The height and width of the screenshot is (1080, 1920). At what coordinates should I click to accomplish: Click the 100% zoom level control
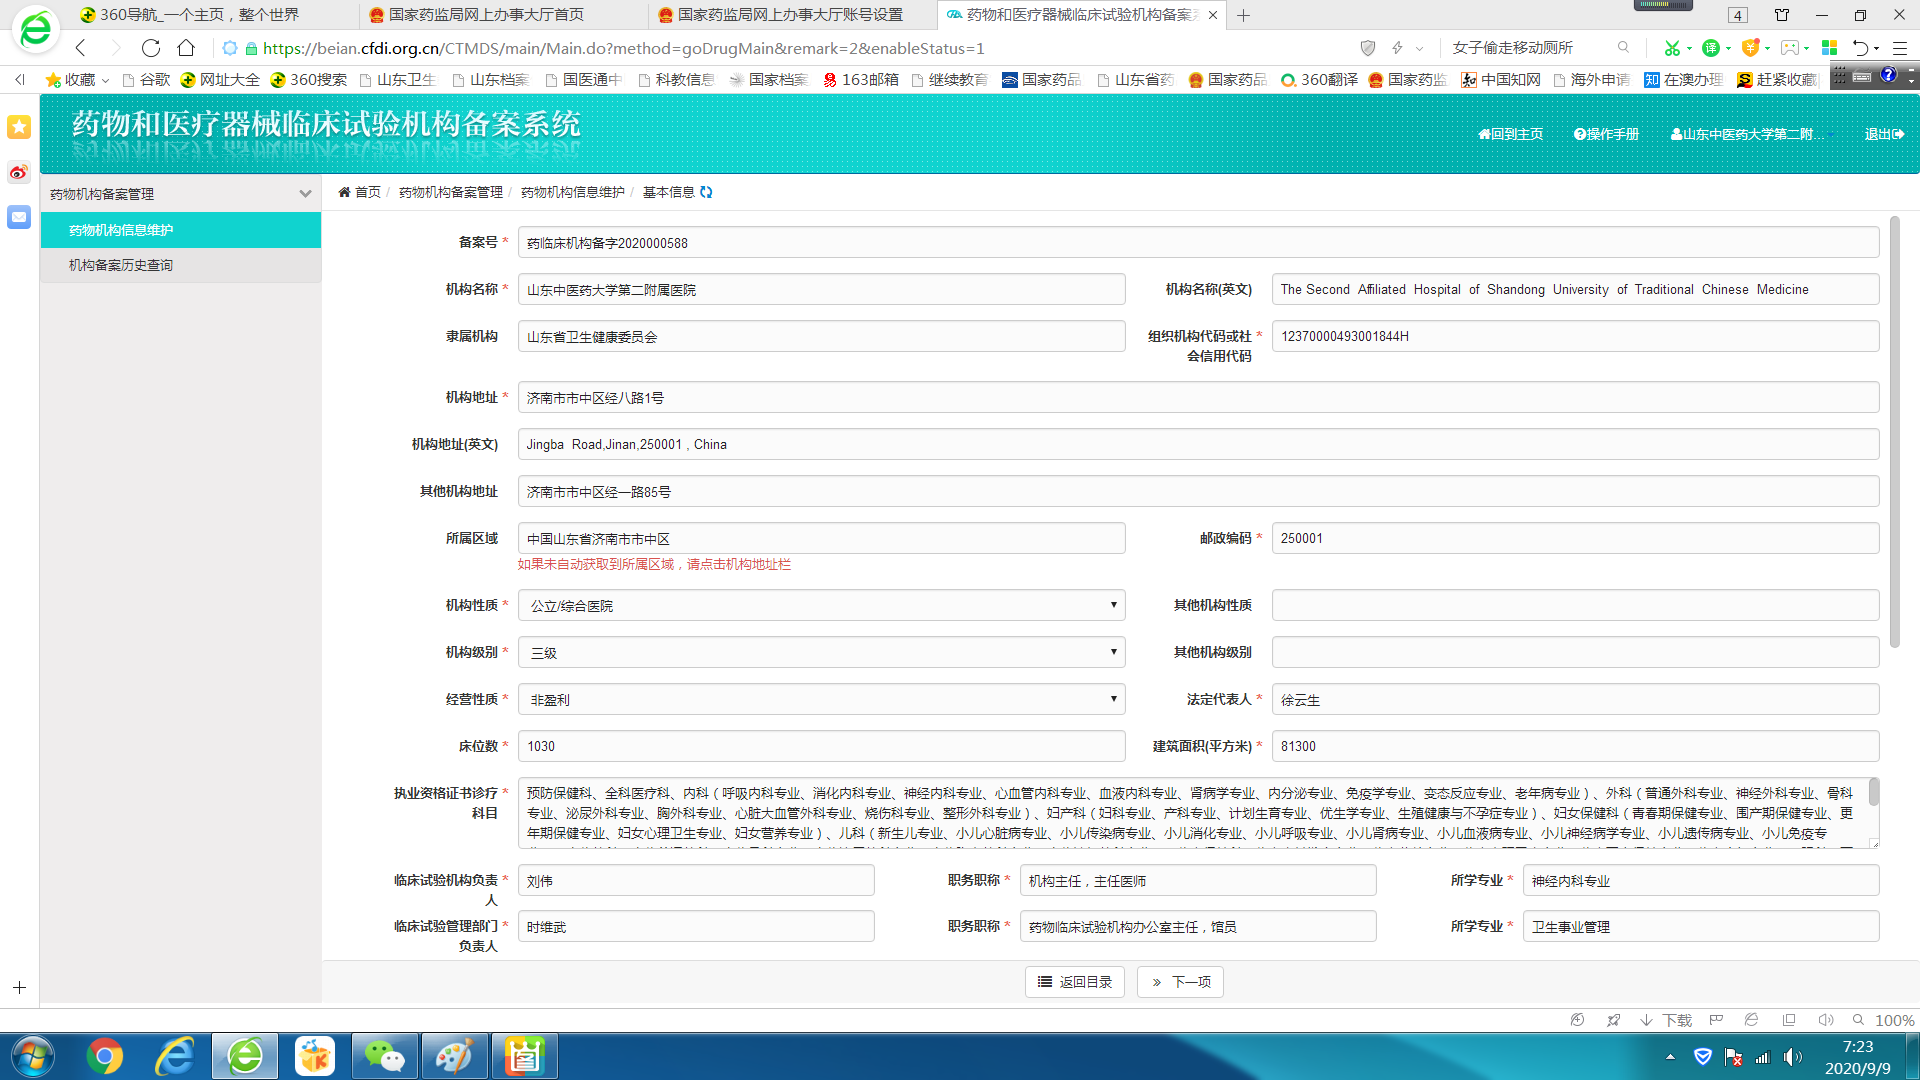coord(1894,1020)
